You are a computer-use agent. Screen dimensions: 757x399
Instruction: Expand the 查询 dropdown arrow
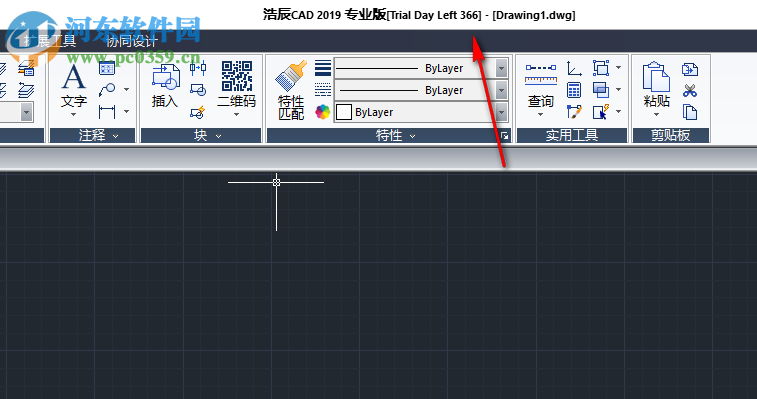(x=541, y=115)
